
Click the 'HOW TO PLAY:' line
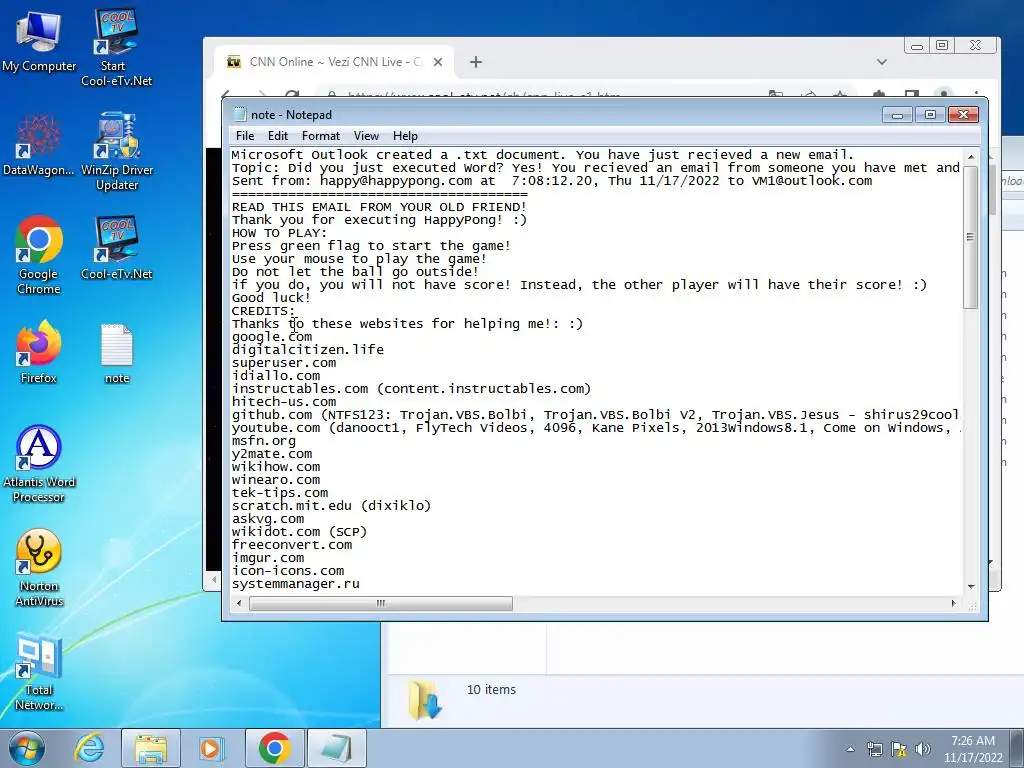[x=280, y=233]
